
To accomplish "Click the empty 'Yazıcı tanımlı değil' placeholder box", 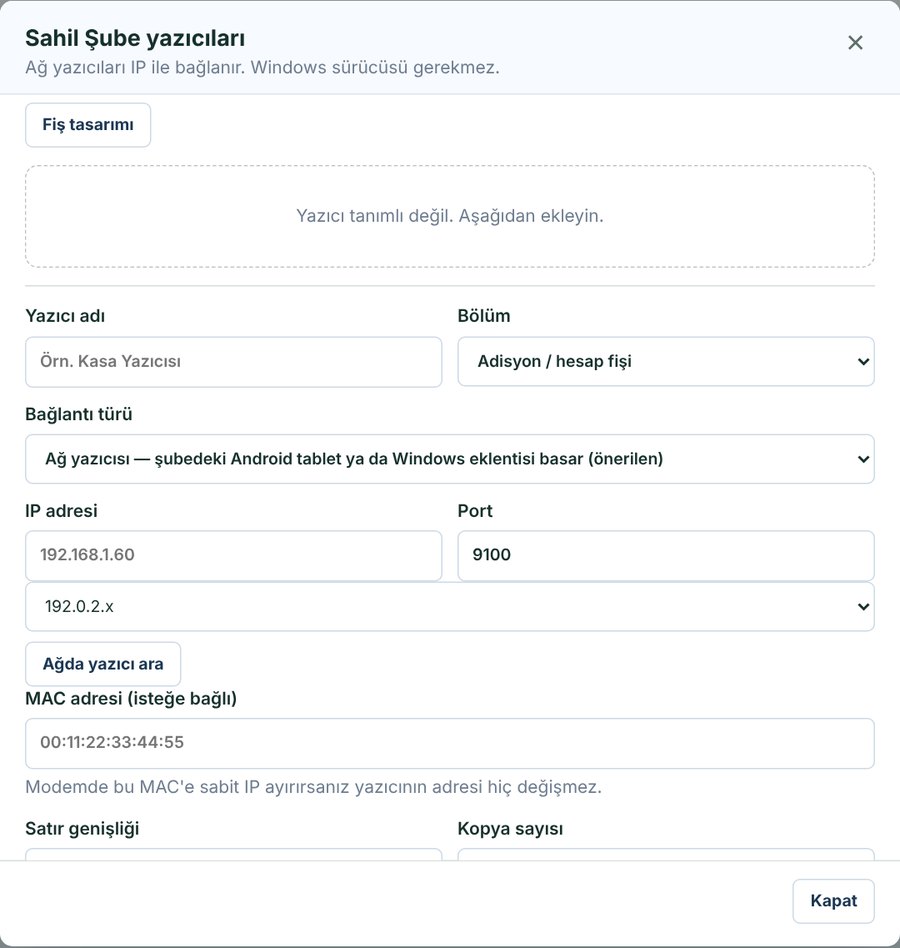I will coord(450,216).
